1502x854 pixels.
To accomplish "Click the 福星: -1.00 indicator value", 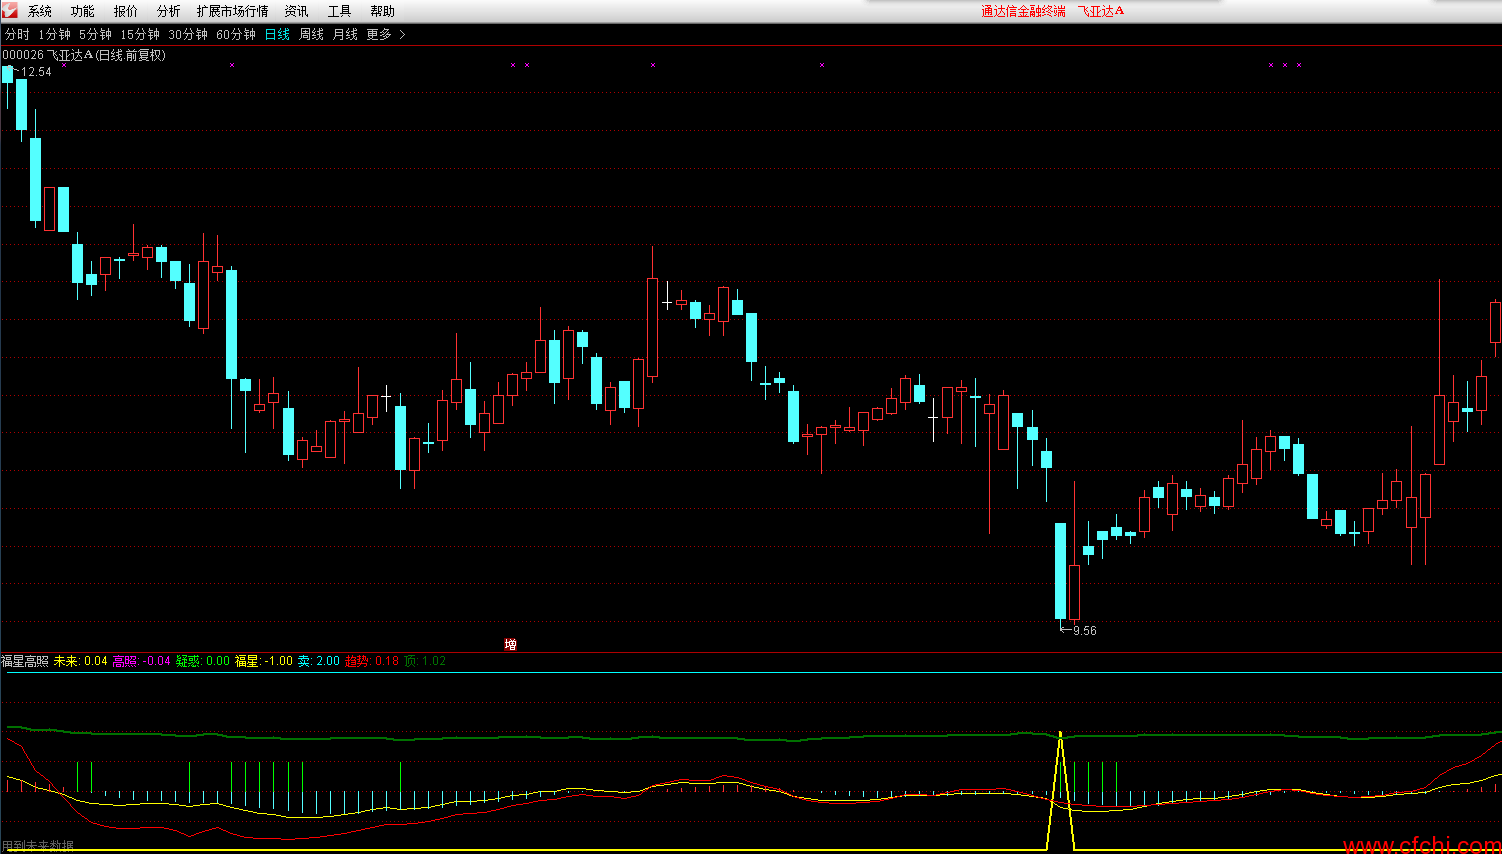I will pyautogui.click(x=264, y=661).
